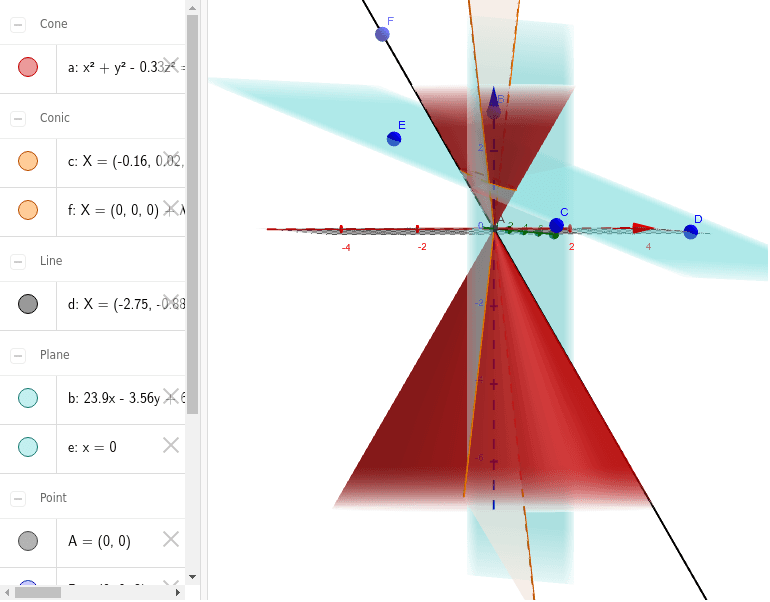
Task: Select point C on the x-axis
Action: pos(556,225)
